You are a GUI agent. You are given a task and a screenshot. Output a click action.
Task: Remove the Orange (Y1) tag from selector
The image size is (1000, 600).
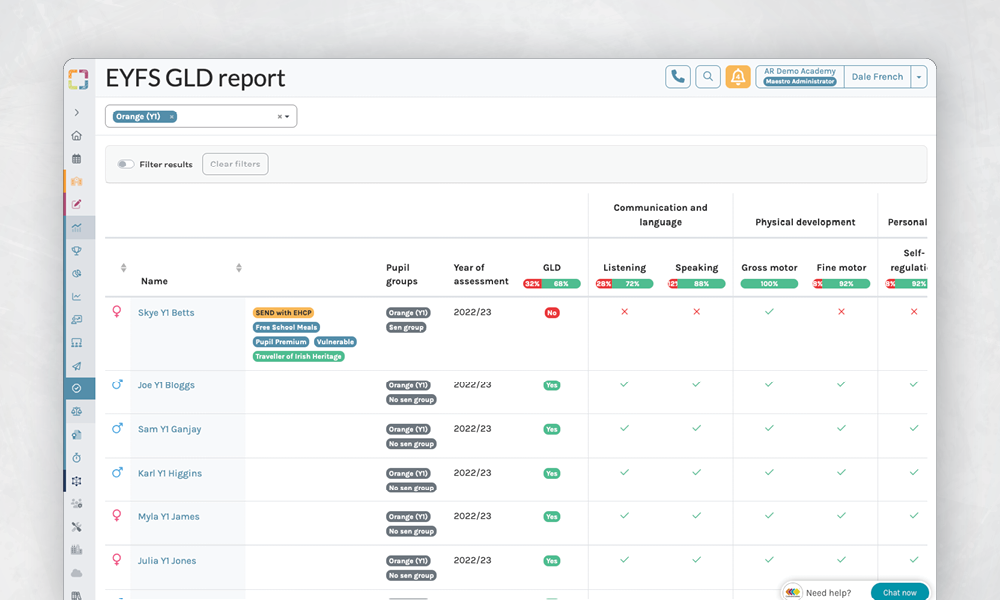171,117
